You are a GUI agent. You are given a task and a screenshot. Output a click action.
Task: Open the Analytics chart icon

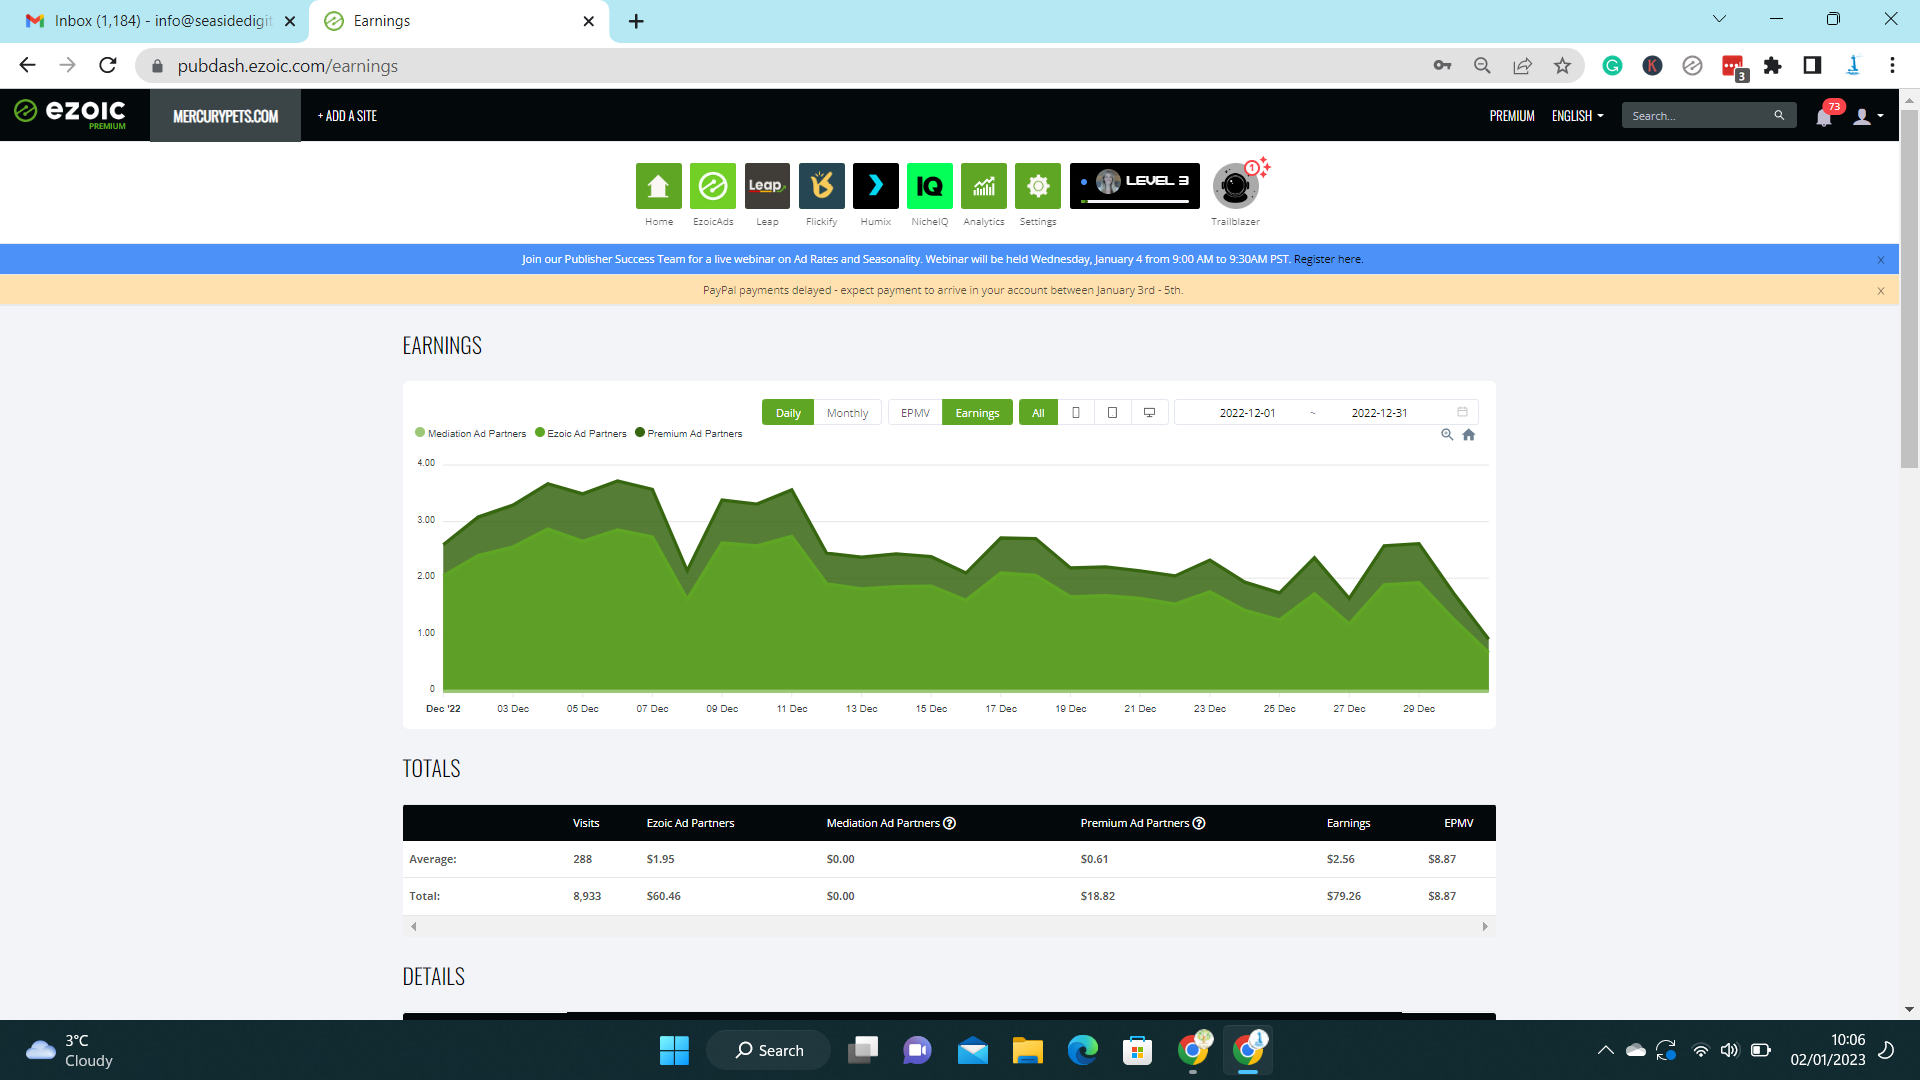983,186
